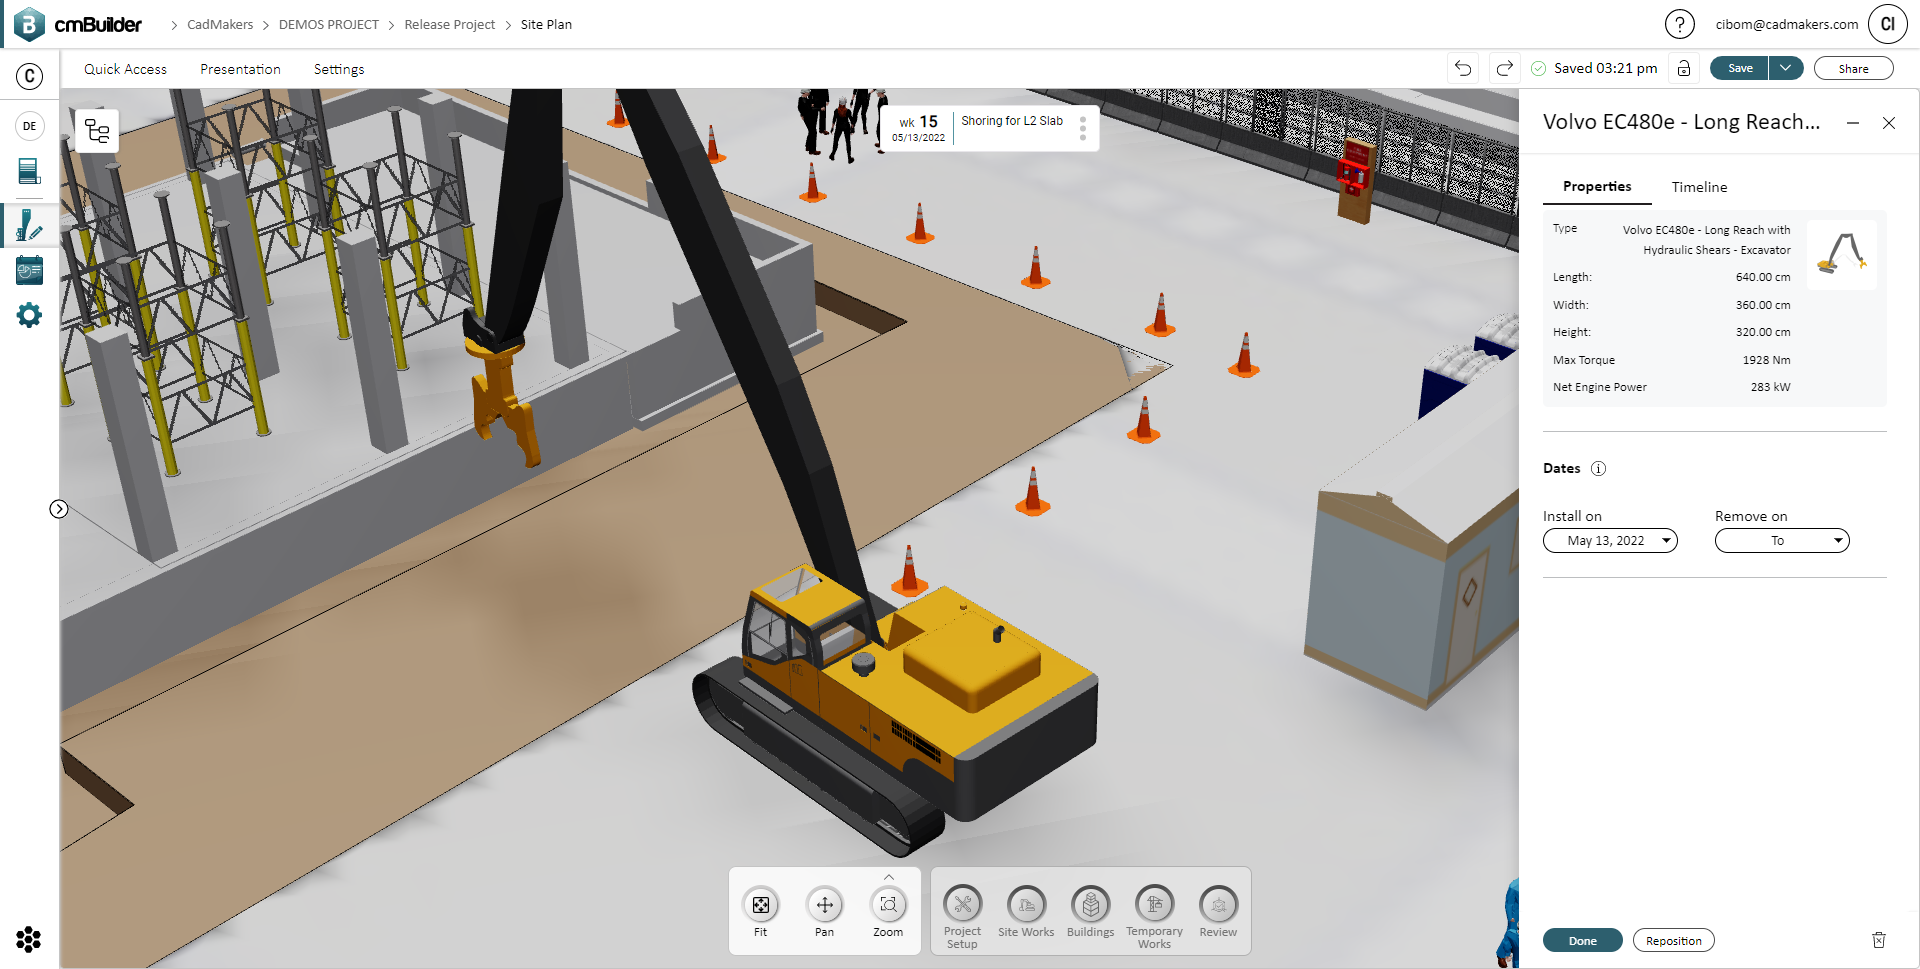Click the redo arrow icon

click(x=1504, y=68)
